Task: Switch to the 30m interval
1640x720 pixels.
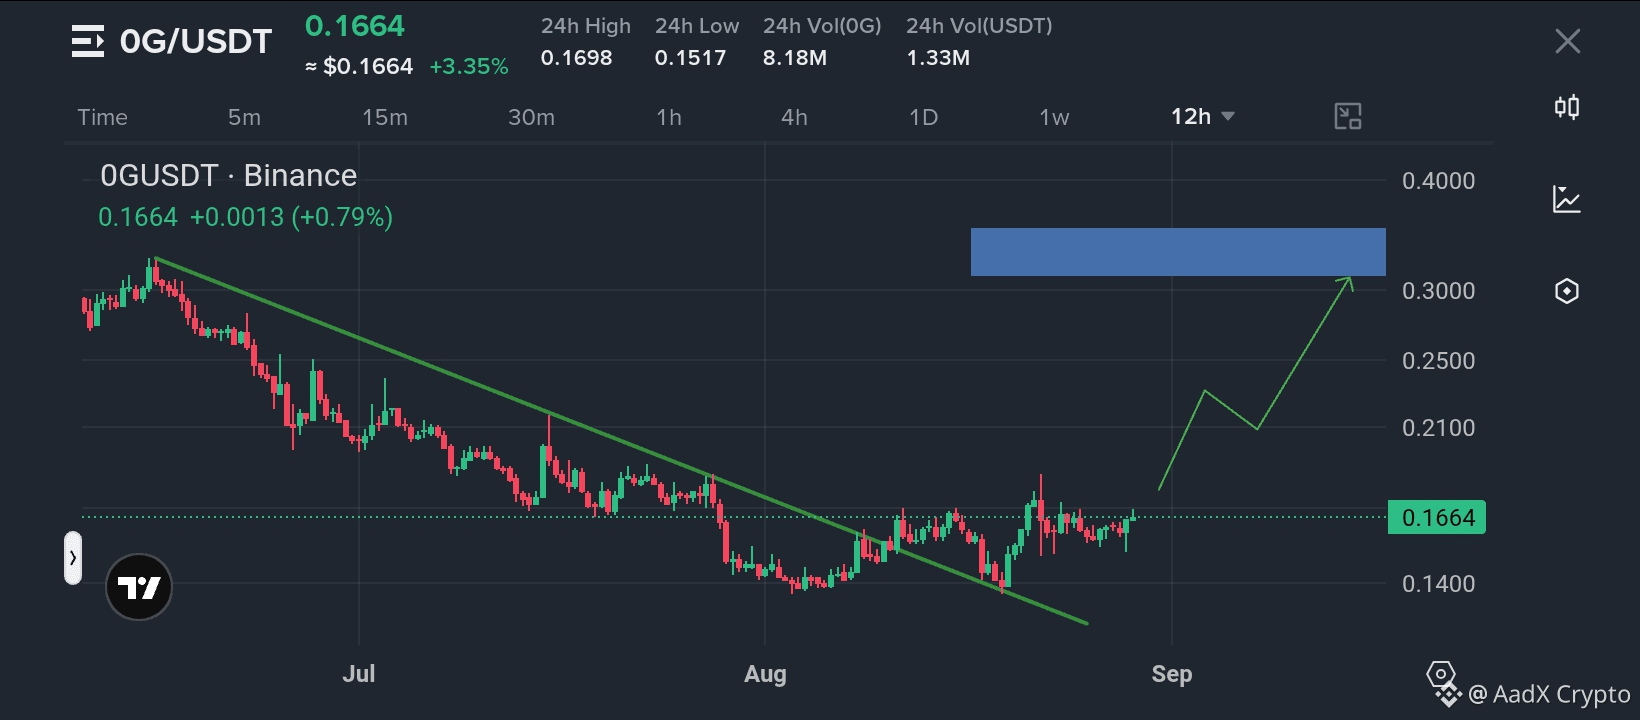Action: (x=531, y=118)
